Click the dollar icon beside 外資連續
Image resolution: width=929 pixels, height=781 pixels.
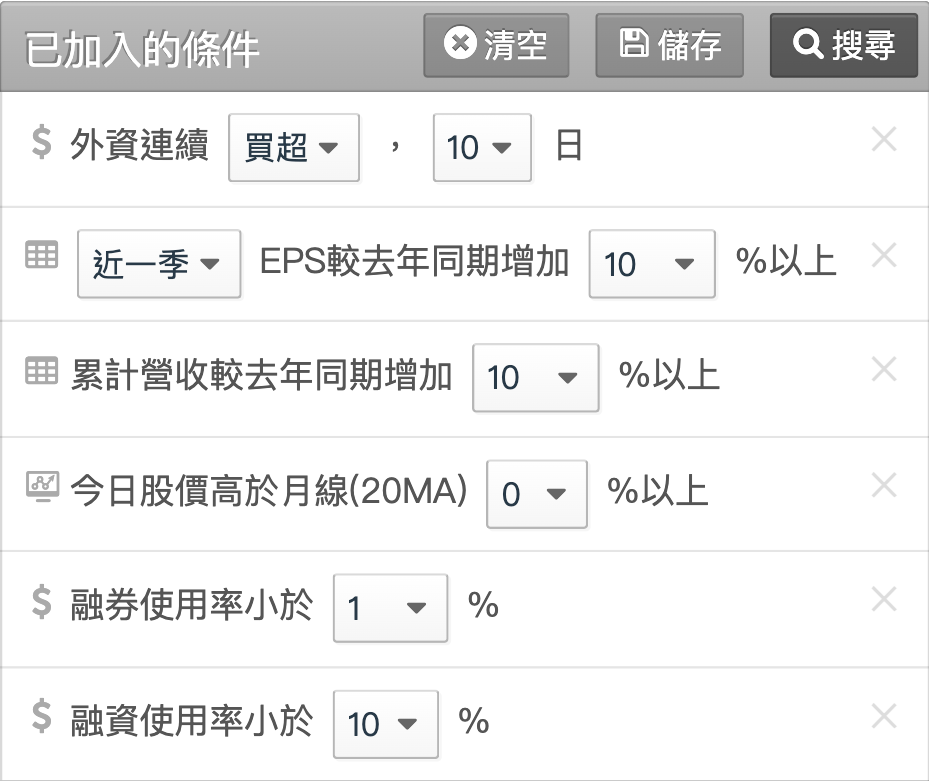click(x=41, y=143)
